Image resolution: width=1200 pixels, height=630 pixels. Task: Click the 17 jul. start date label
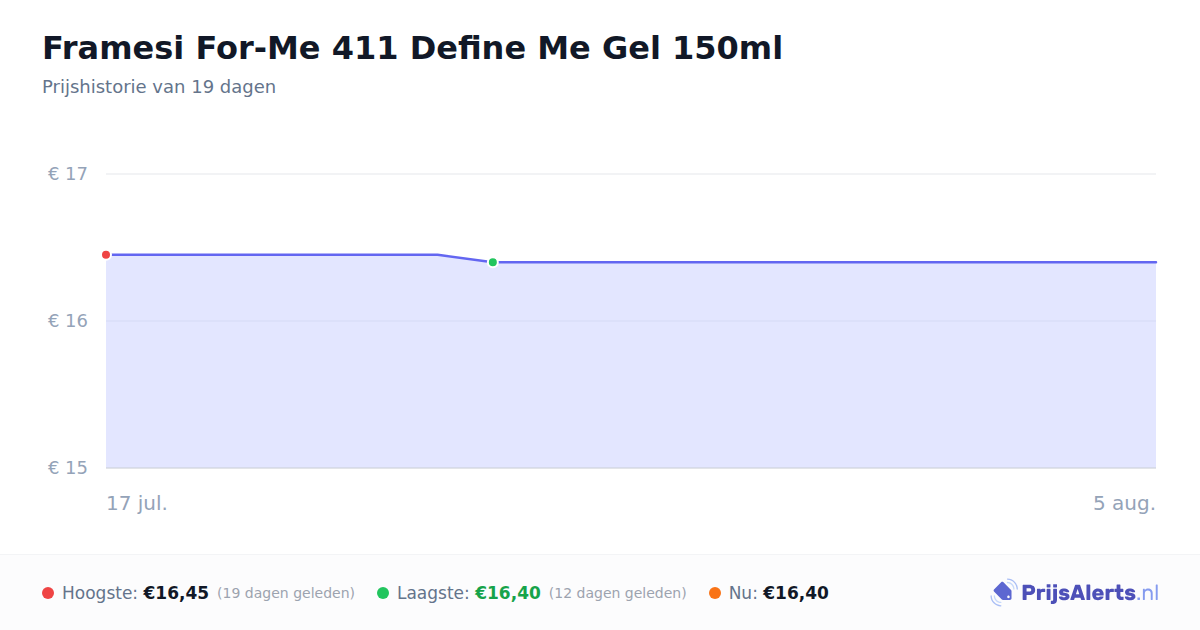[137, 503]
